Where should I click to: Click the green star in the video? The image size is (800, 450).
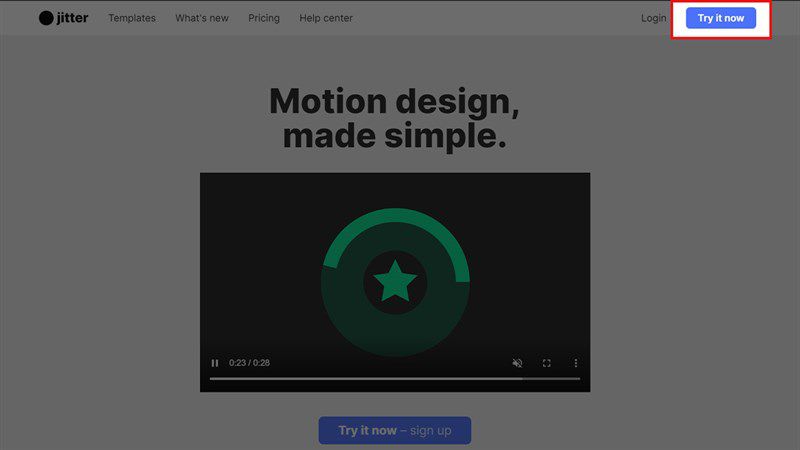[395, 281]
